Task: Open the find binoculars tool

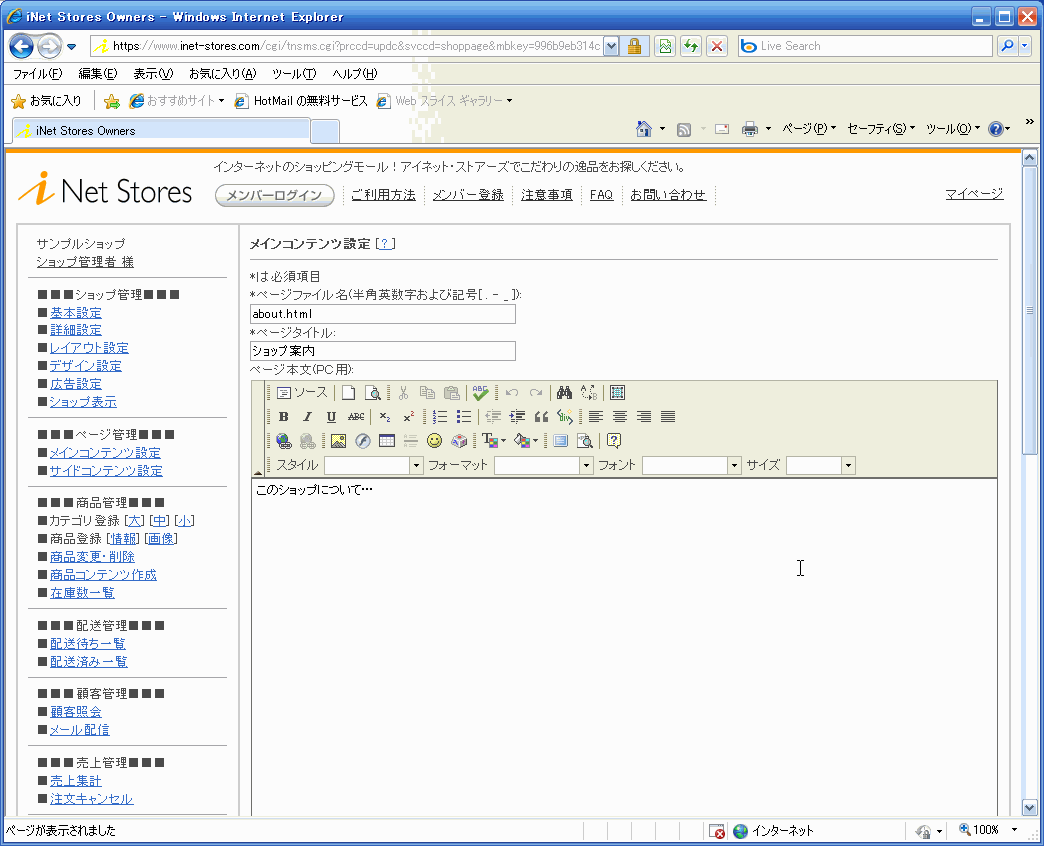Action: [x=564, y=393]
